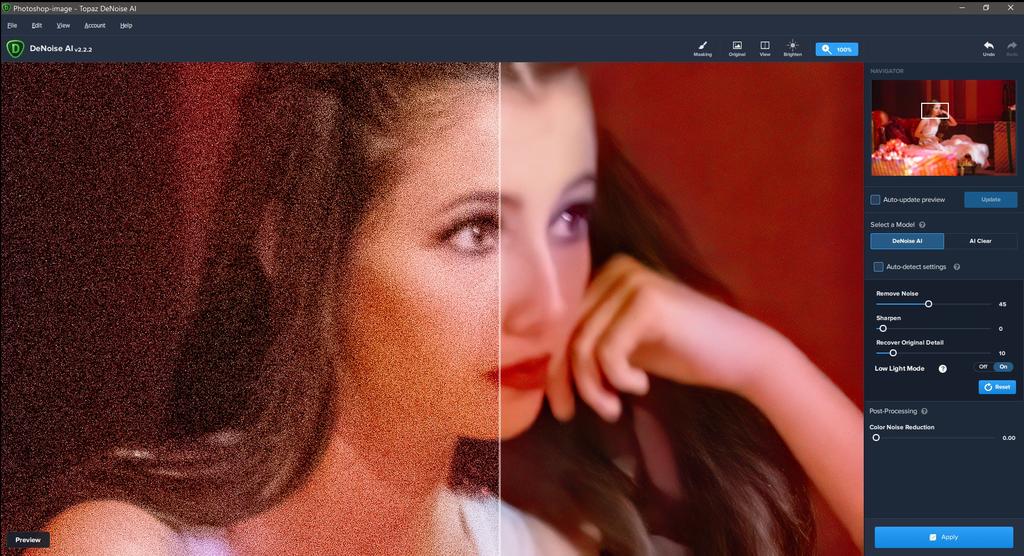Open the Help menu
The height and width of the screenshot is (556, 1024).
[126, 25]
